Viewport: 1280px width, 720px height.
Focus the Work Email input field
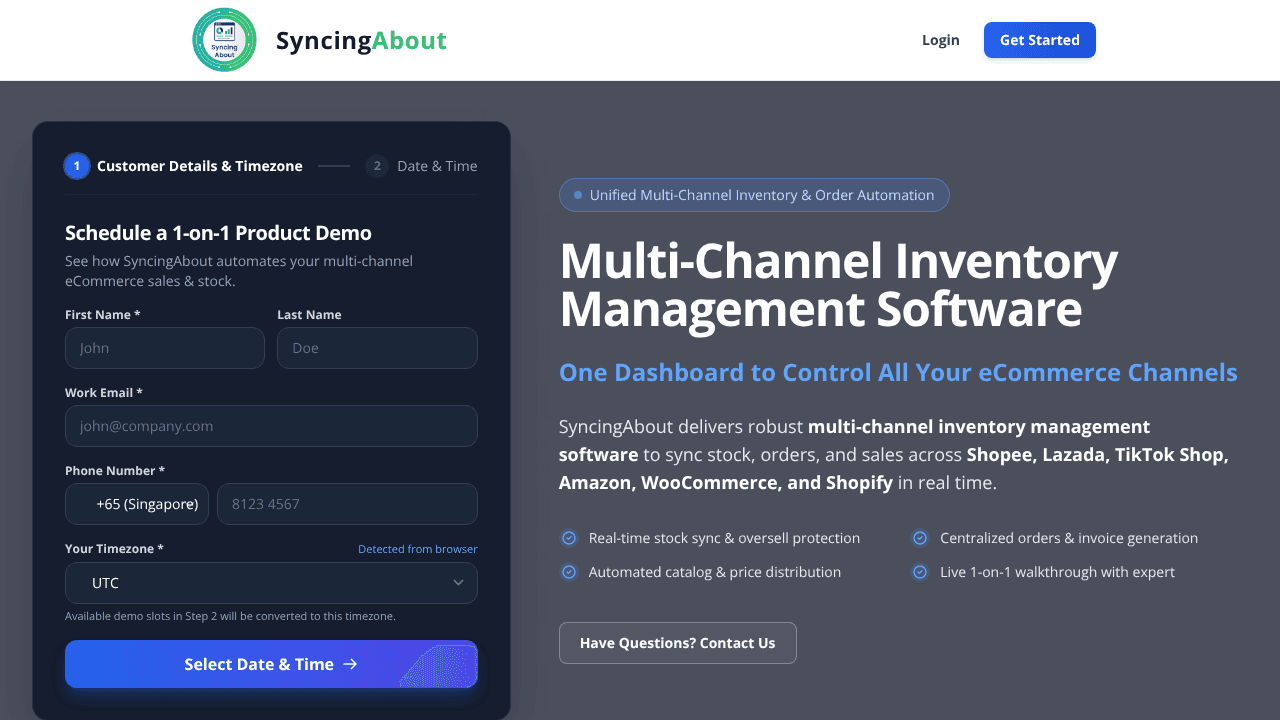click(x=271, y=426)
